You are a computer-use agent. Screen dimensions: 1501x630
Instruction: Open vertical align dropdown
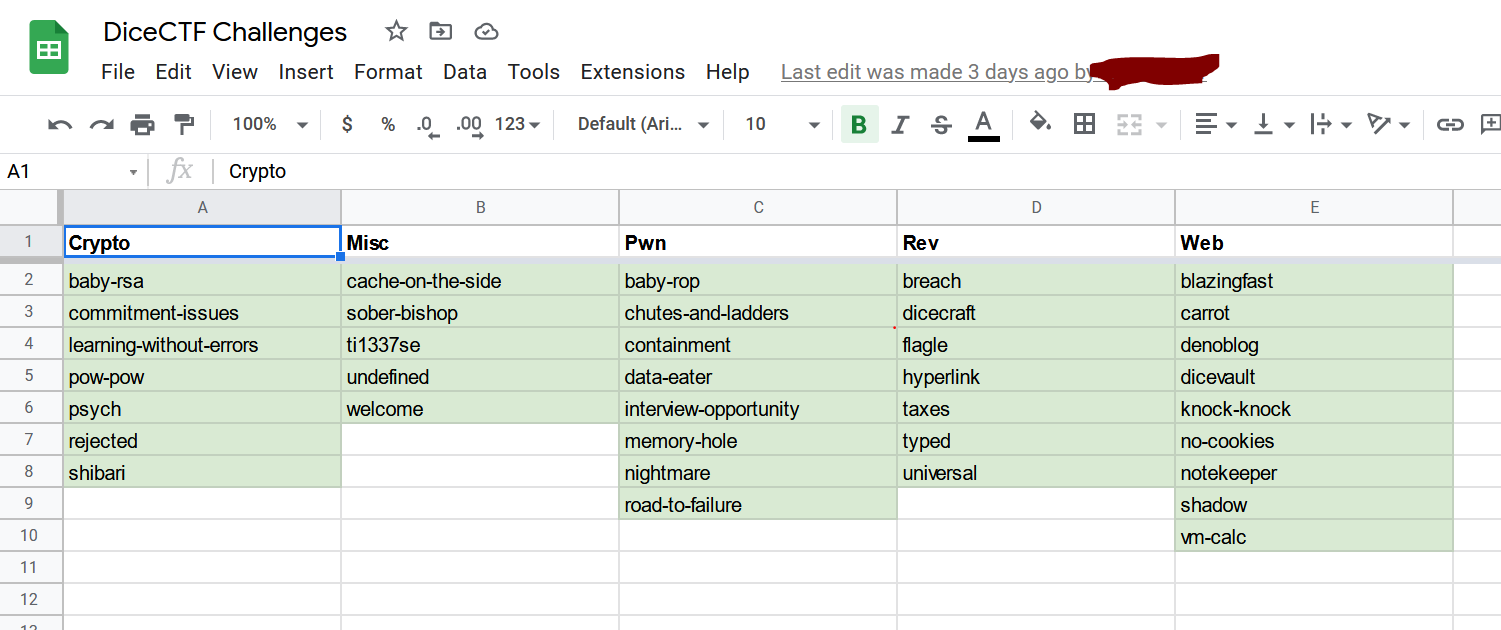[1274, 124]
